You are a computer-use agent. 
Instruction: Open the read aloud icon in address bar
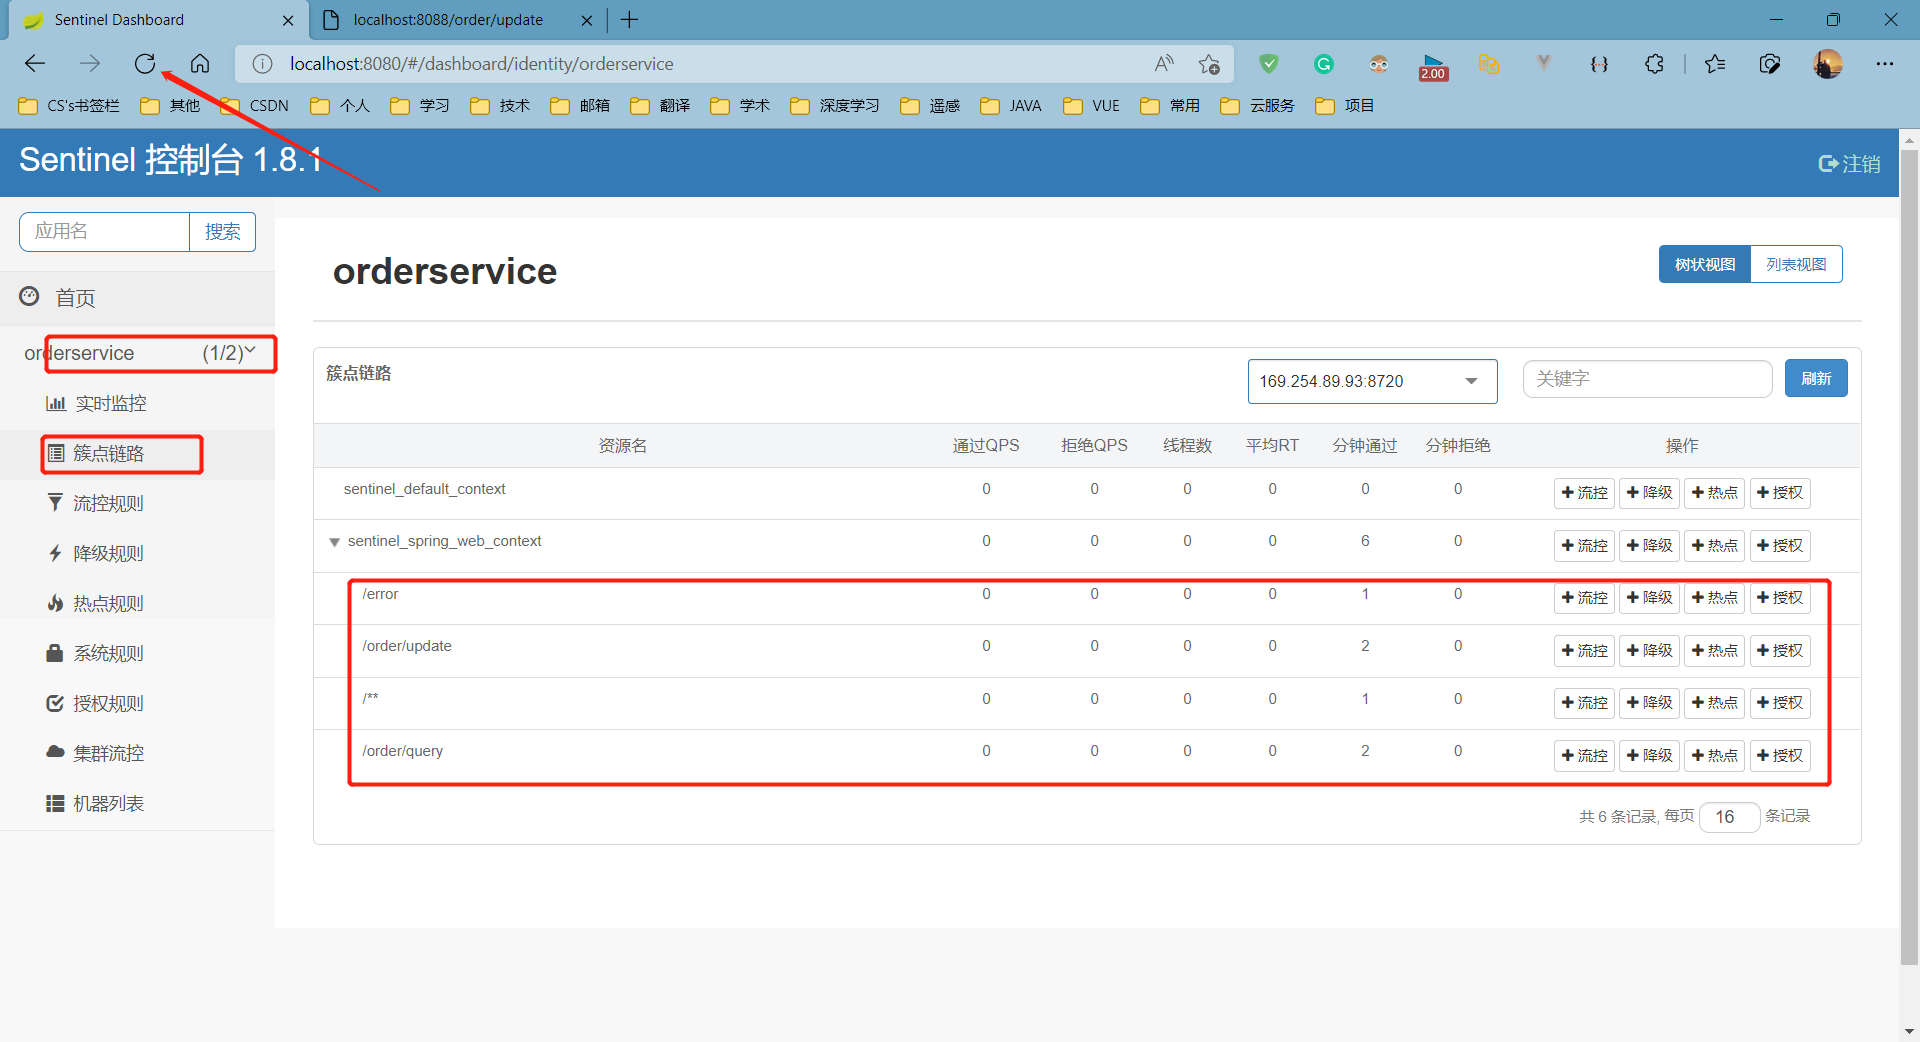click(x=1164, y=64)
